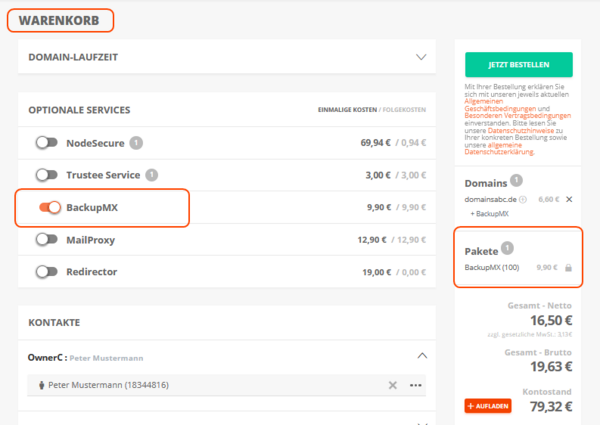The image size is (600, 425).
Task: Open the Trustee Service info badge
Action: click(x=152, y=175)
